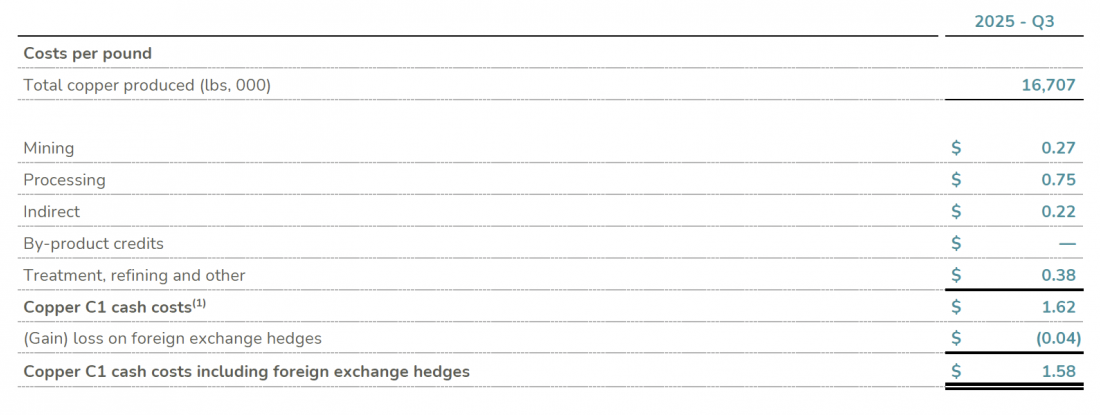
Task: Select the 1.62 C1 cash costs value
Action: pyautogui.click(x=1058, y=307)
